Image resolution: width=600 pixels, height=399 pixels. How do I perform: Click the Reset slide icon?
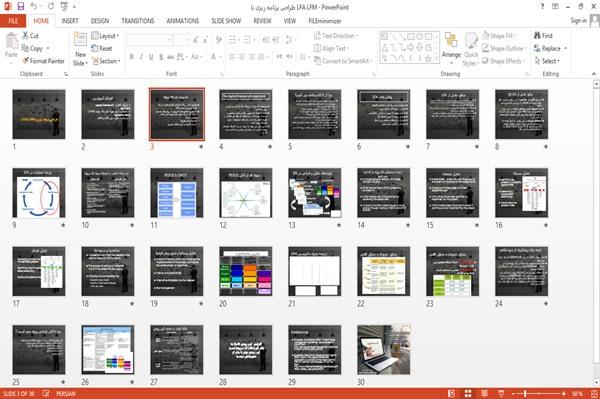pyautogui.click(x=95, y=48)
